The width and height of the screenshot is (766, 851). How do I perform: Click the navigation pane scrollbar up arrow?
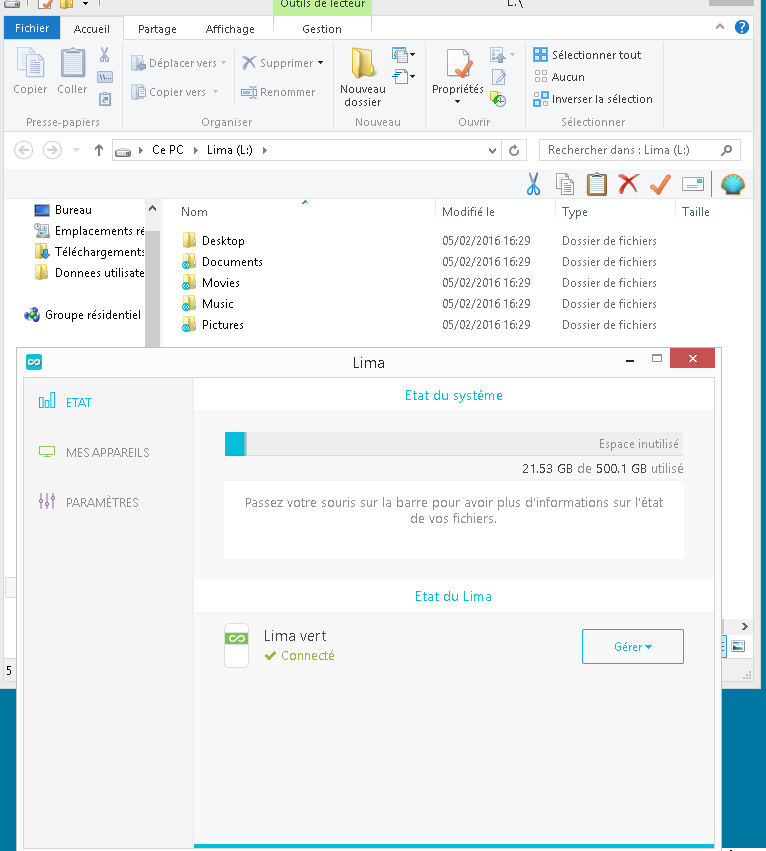tap(153, 208)
